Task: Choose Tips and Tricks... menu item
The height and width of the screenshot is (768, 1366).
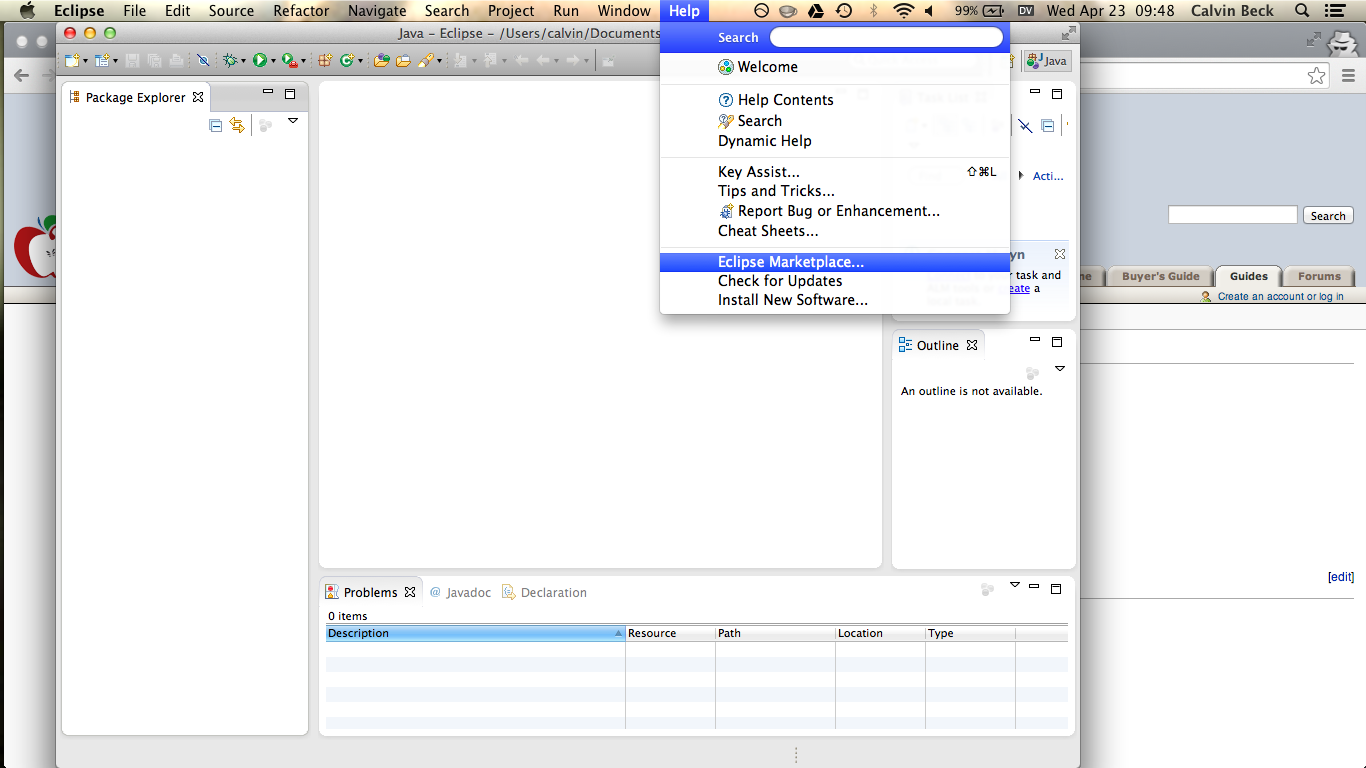Action: (835, 191)
